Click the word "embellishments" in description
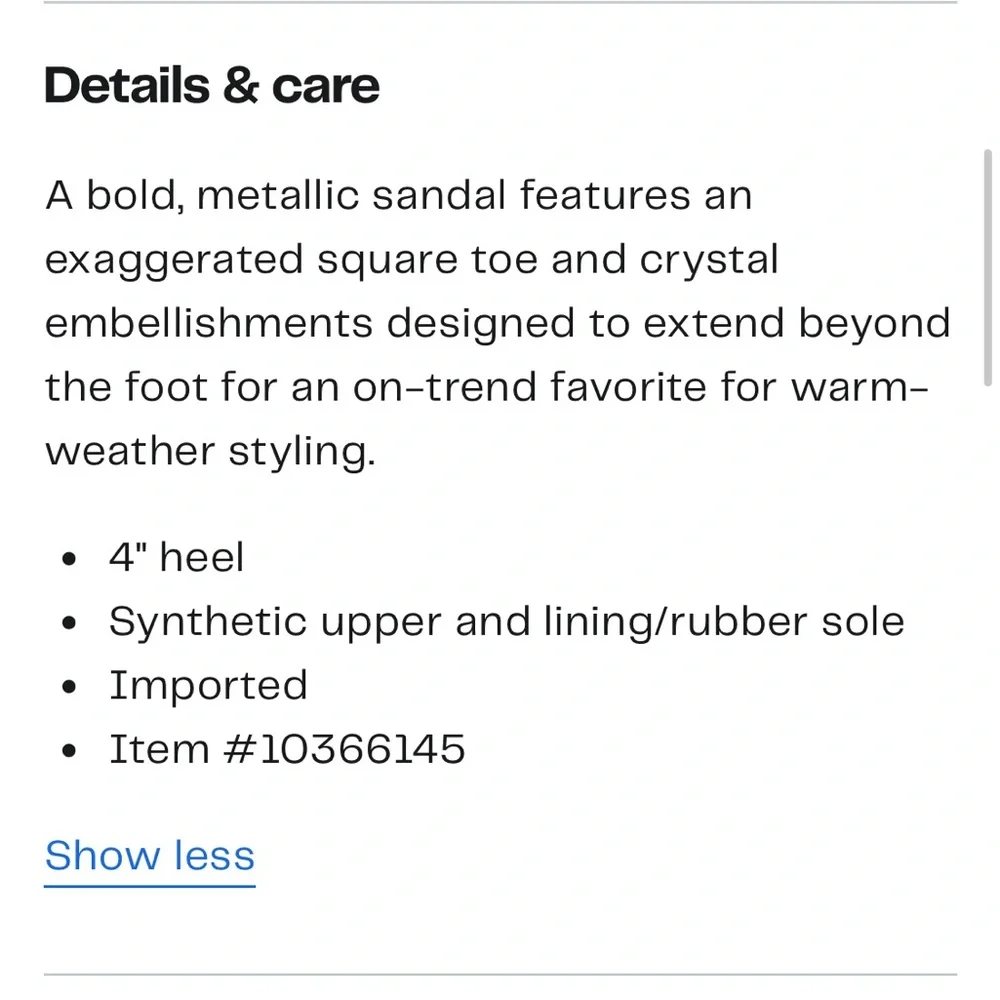1000x1000 pixels. point(209,323)
